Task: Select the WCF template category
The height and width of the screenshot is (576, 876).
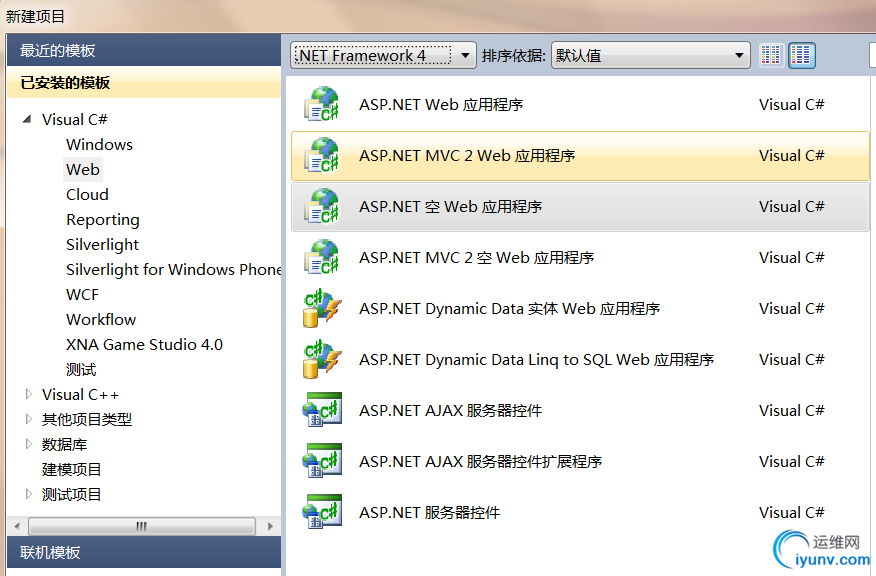Action: pos(83,294)
